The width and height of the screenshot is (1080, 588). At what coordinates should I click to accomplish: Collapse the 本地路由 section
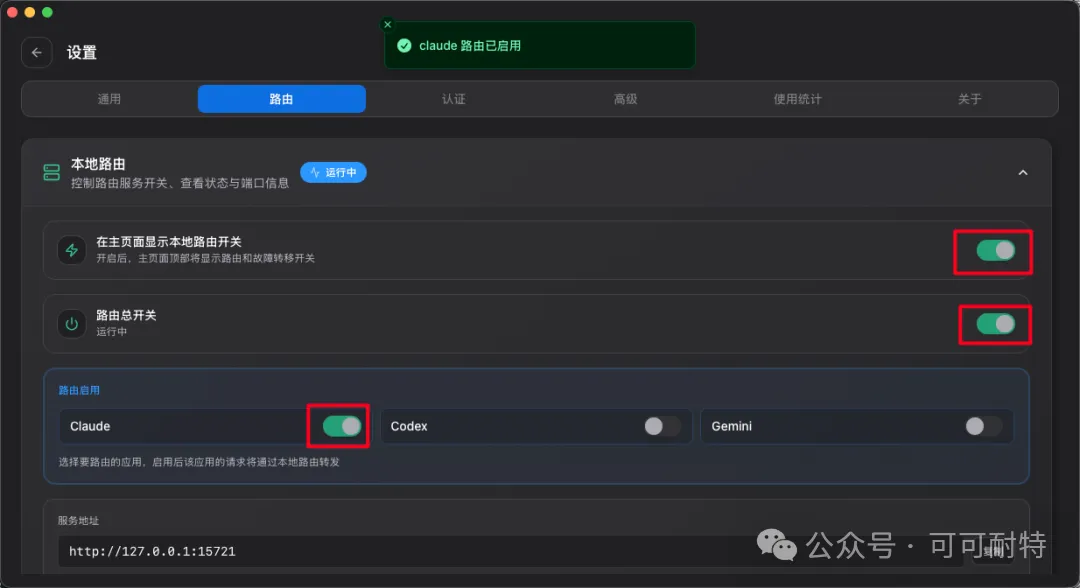(x=1023, y=173)
